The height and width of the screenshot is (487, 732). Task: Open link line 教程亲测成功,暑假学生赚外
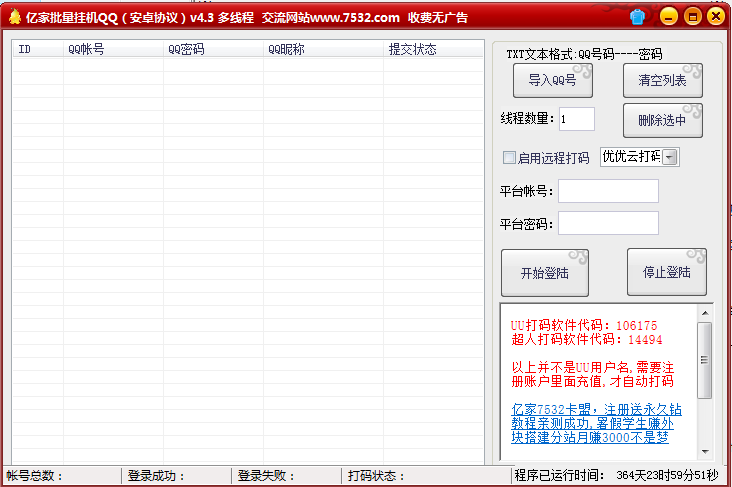(x=592, y=423)
